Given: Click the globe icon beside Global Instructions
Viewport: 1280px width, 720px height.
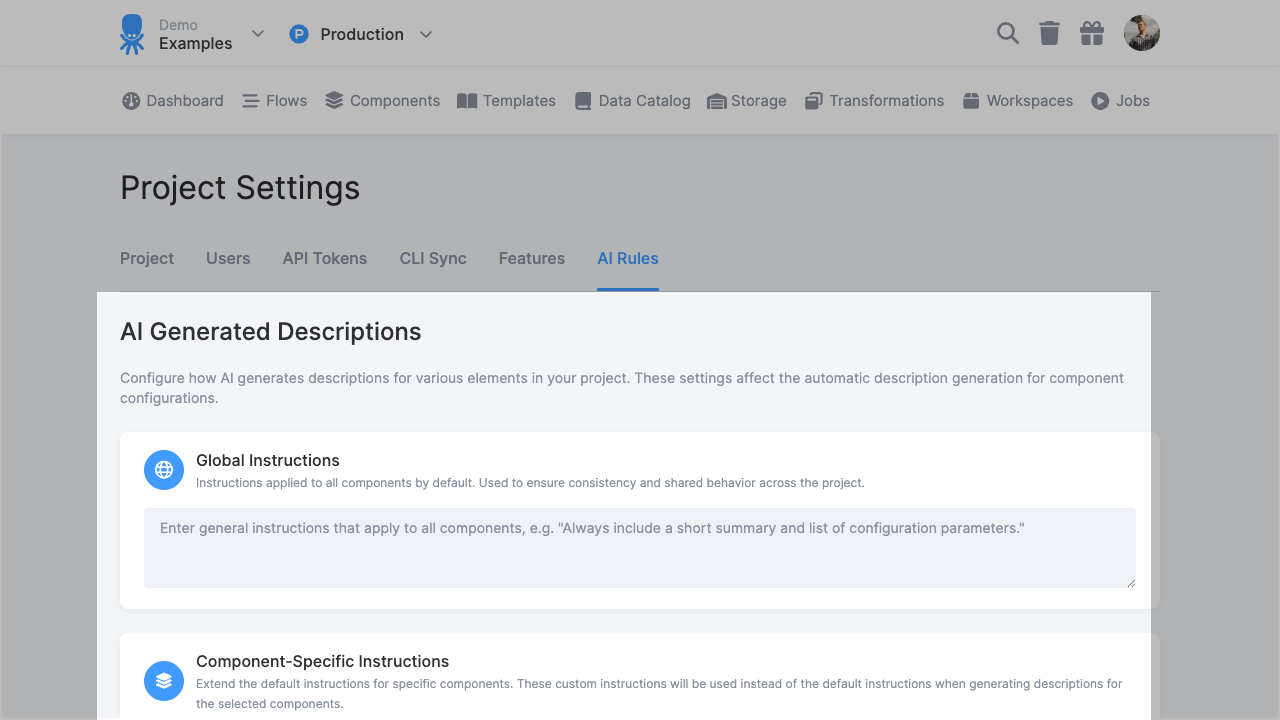Looking at the screenshot, I should (163, 470).
